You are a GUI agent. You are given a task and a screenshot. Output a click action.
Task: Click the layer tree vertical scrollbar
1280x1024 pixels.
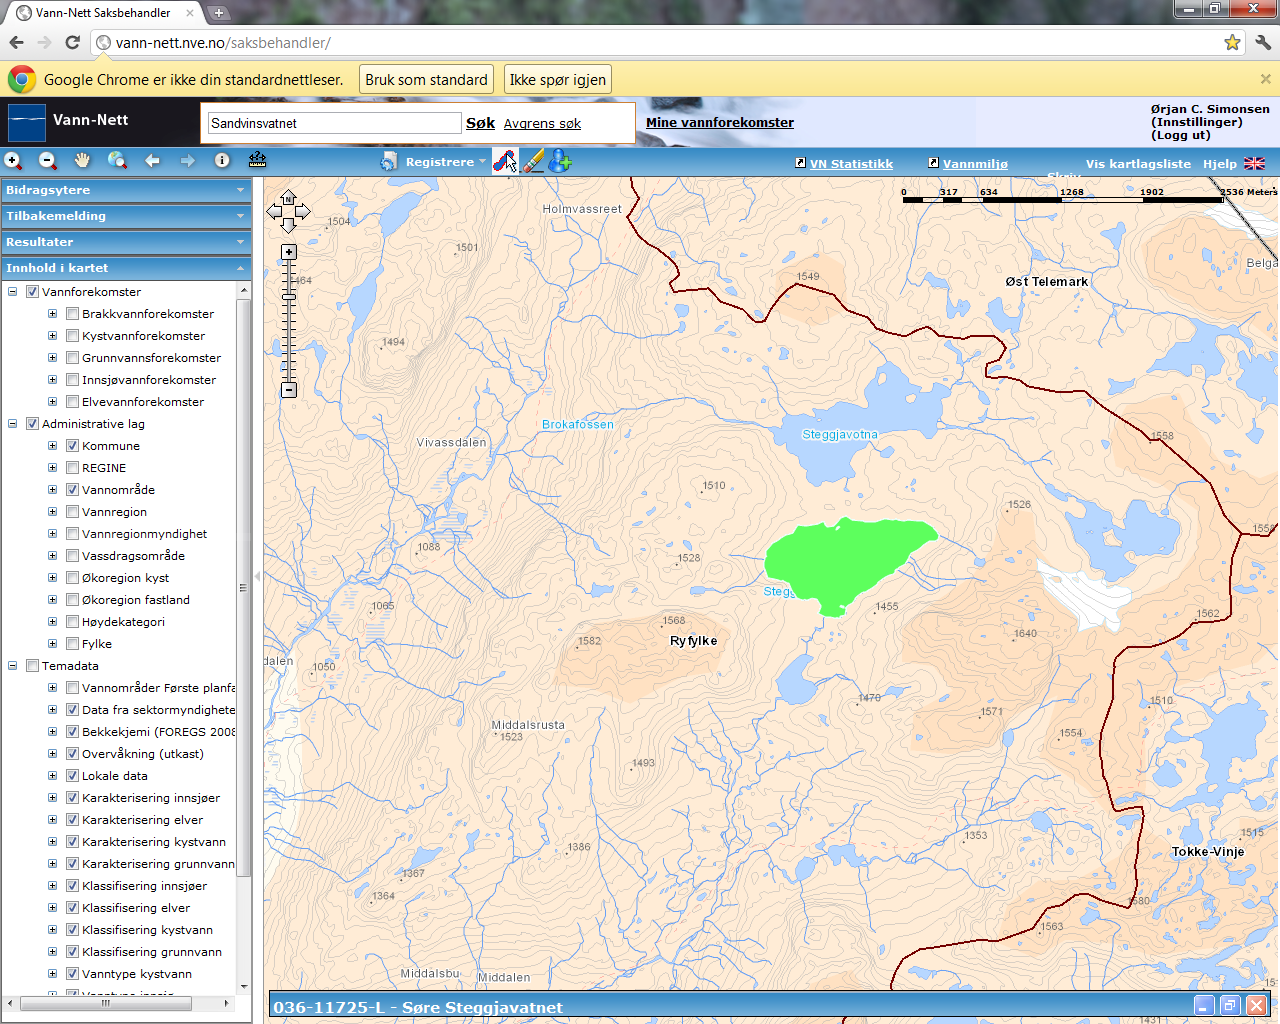tap(243, 588)
